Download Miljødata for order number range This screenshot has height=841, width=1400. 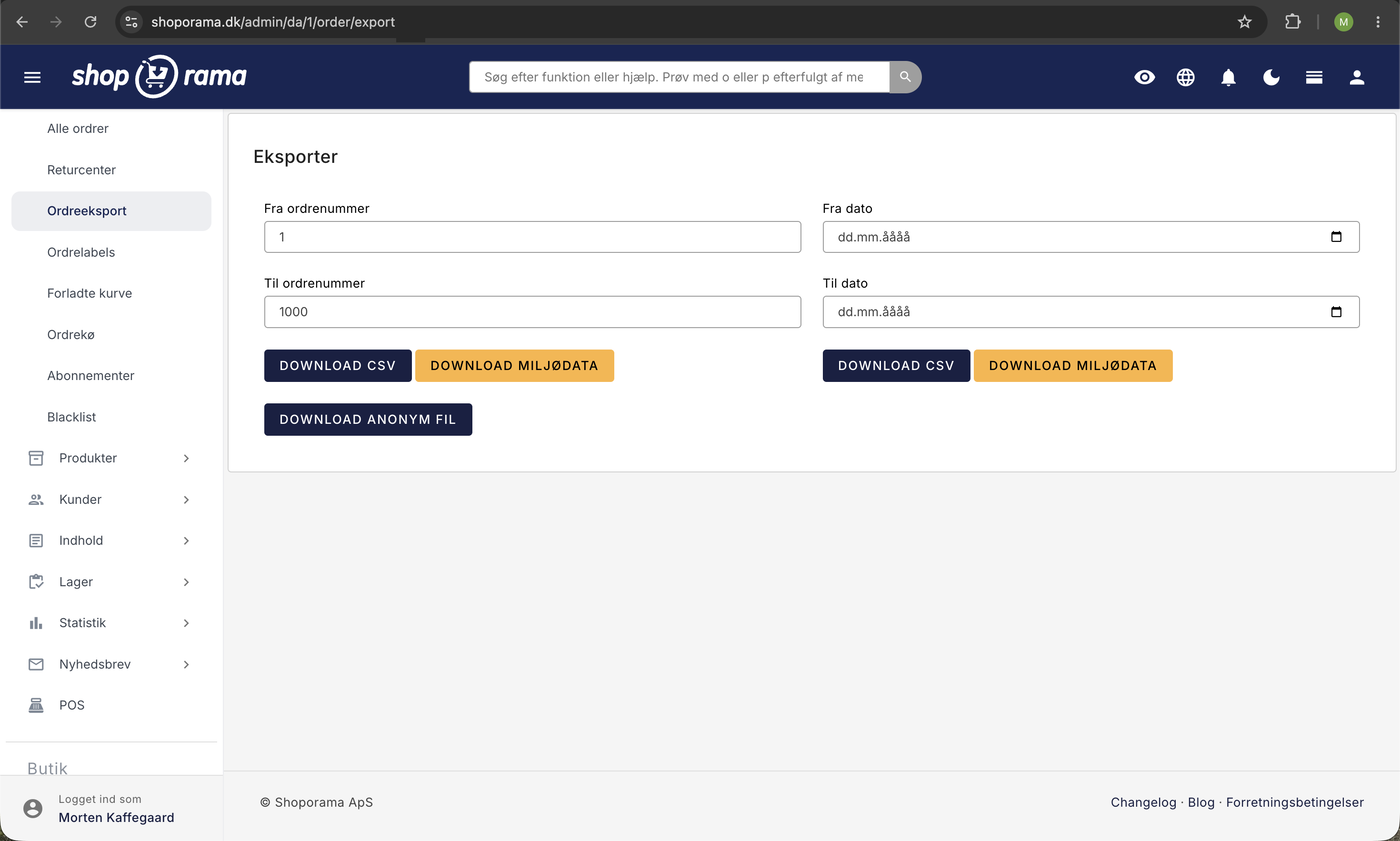pyautogui.click(x=514, y=366)
